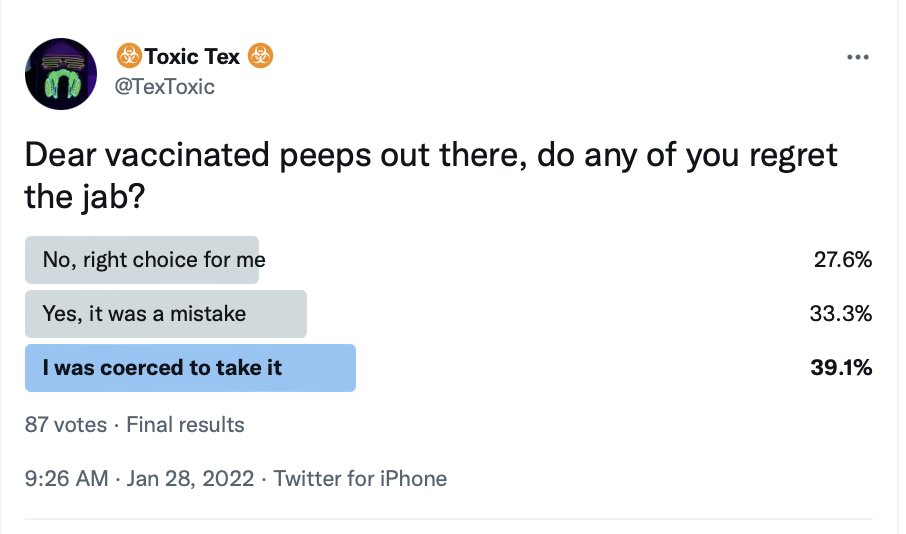Click the 33.3% result percentage
906x534 pixels.
(x=841, y=314)
